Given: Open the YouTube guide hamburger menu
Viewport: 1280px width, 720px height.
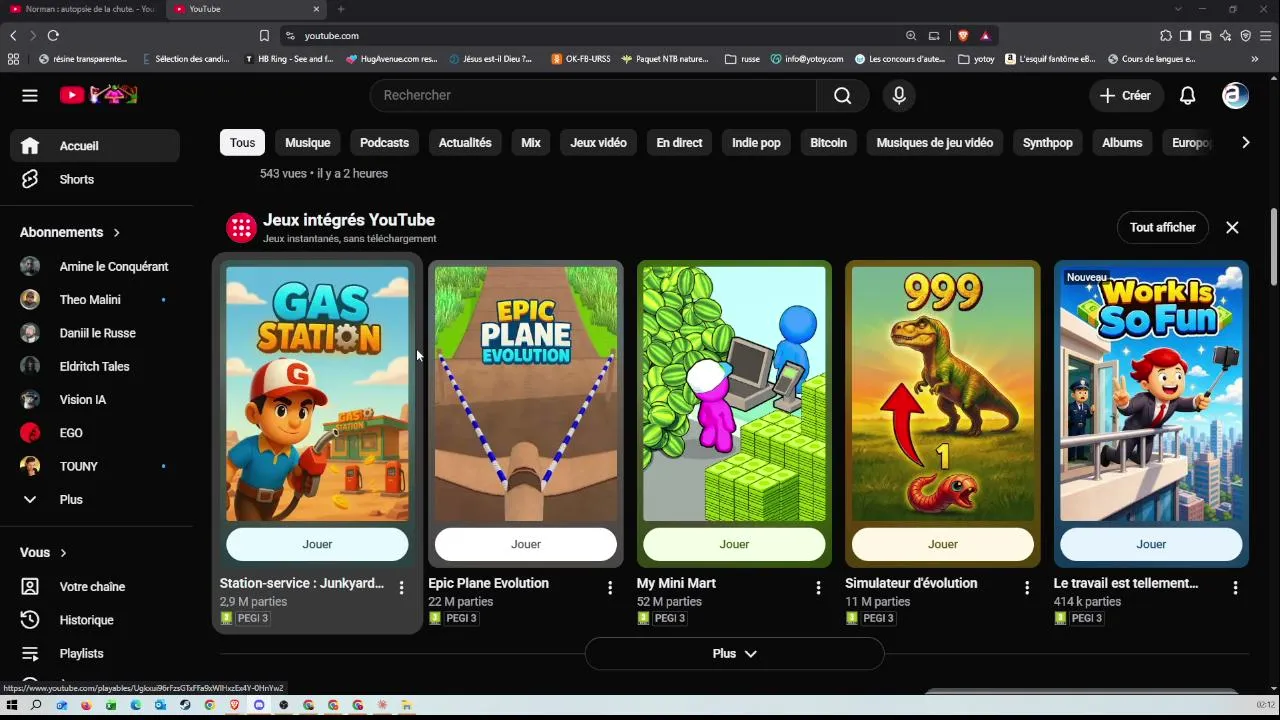Looking at the screenshot, I should [x=30, y=95].
